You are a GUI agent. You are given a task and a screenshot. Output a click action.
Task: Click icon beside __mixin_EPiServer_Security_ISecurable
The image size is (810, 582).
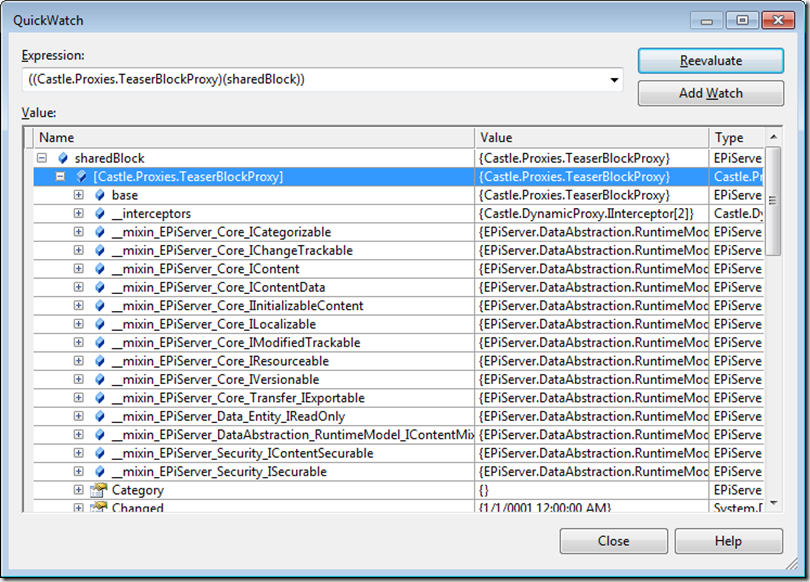(x=99, y=471)
